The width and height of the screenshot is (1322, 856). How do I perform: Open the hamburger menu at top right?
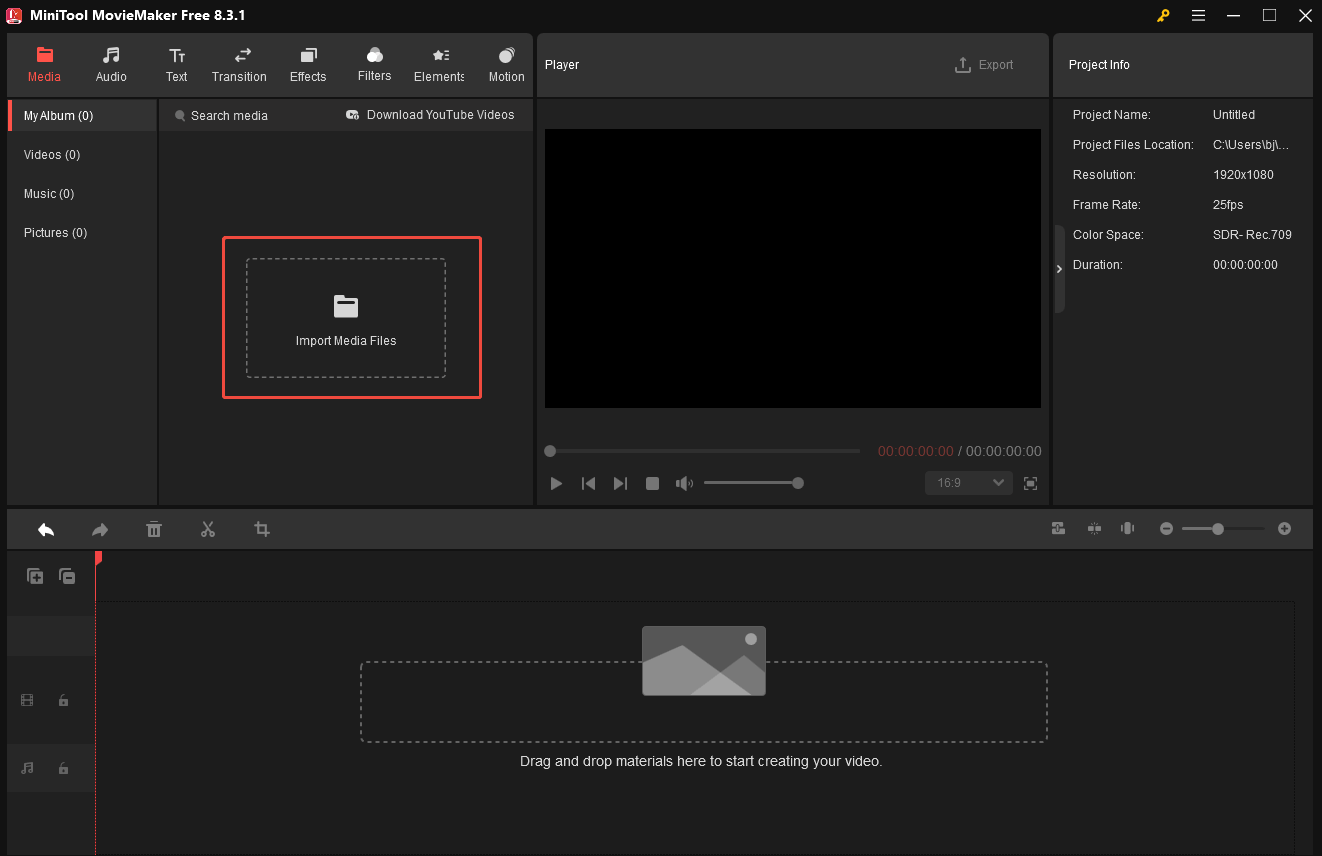point(1198,15)
